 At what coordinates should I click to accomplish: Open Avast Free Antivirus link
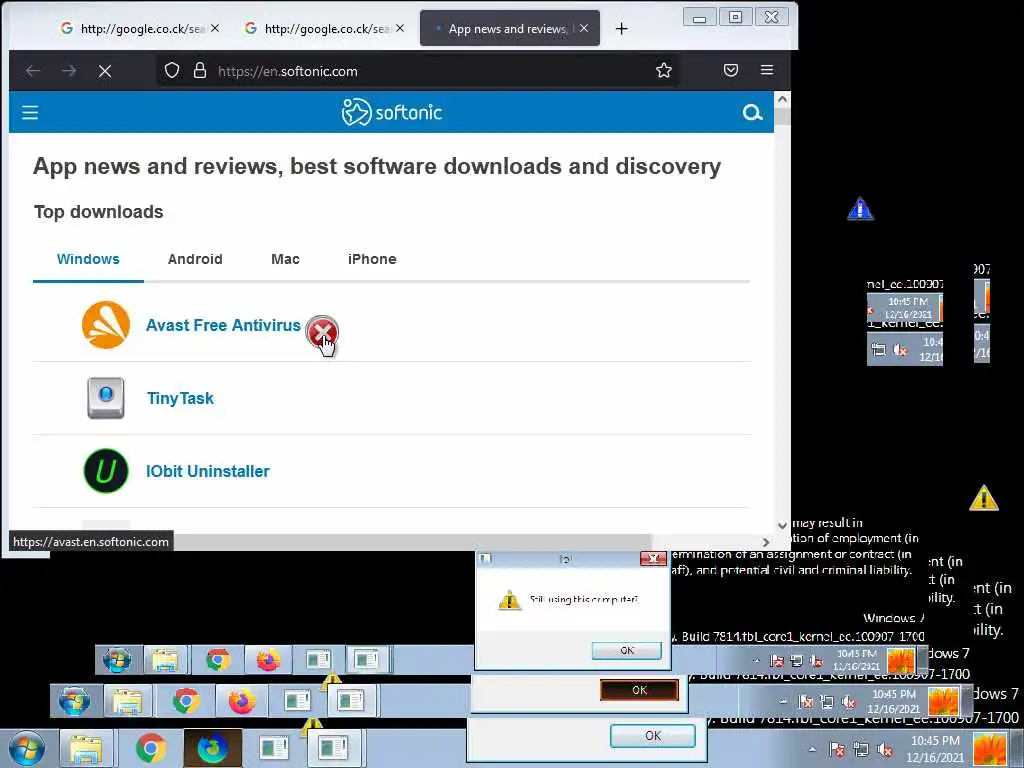pos(223,325)
